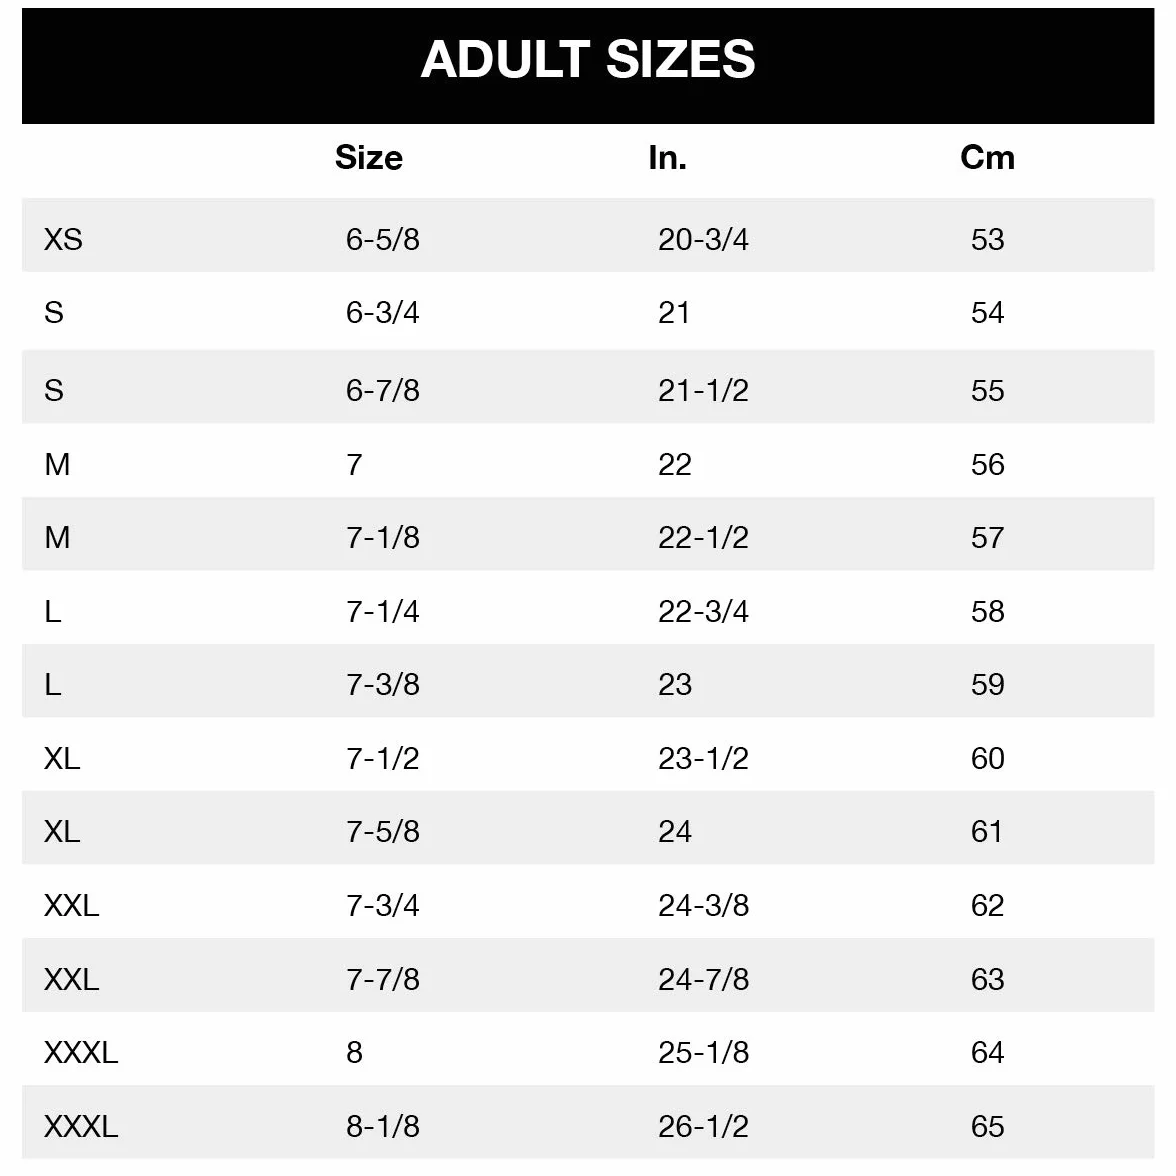Screen dimensions: 1176x1176
Task: Click the 53 cm value
Action: (987, 239)
